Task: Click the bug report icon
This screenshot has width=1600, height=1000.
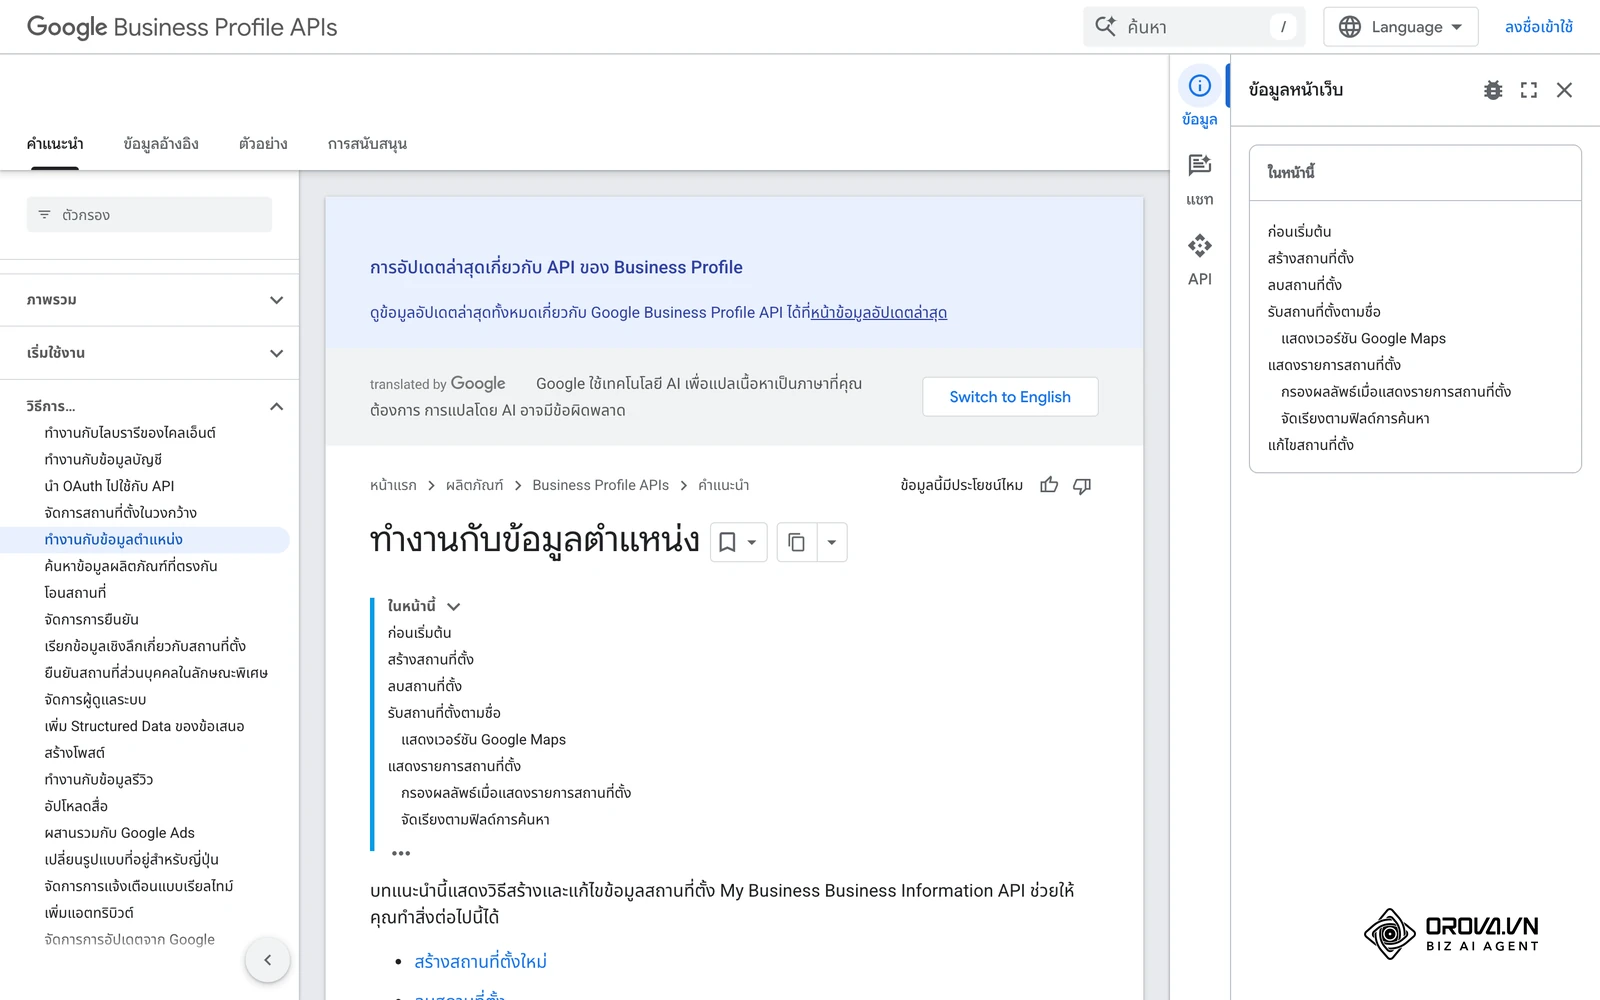Action: click(x=1493, y=90)
